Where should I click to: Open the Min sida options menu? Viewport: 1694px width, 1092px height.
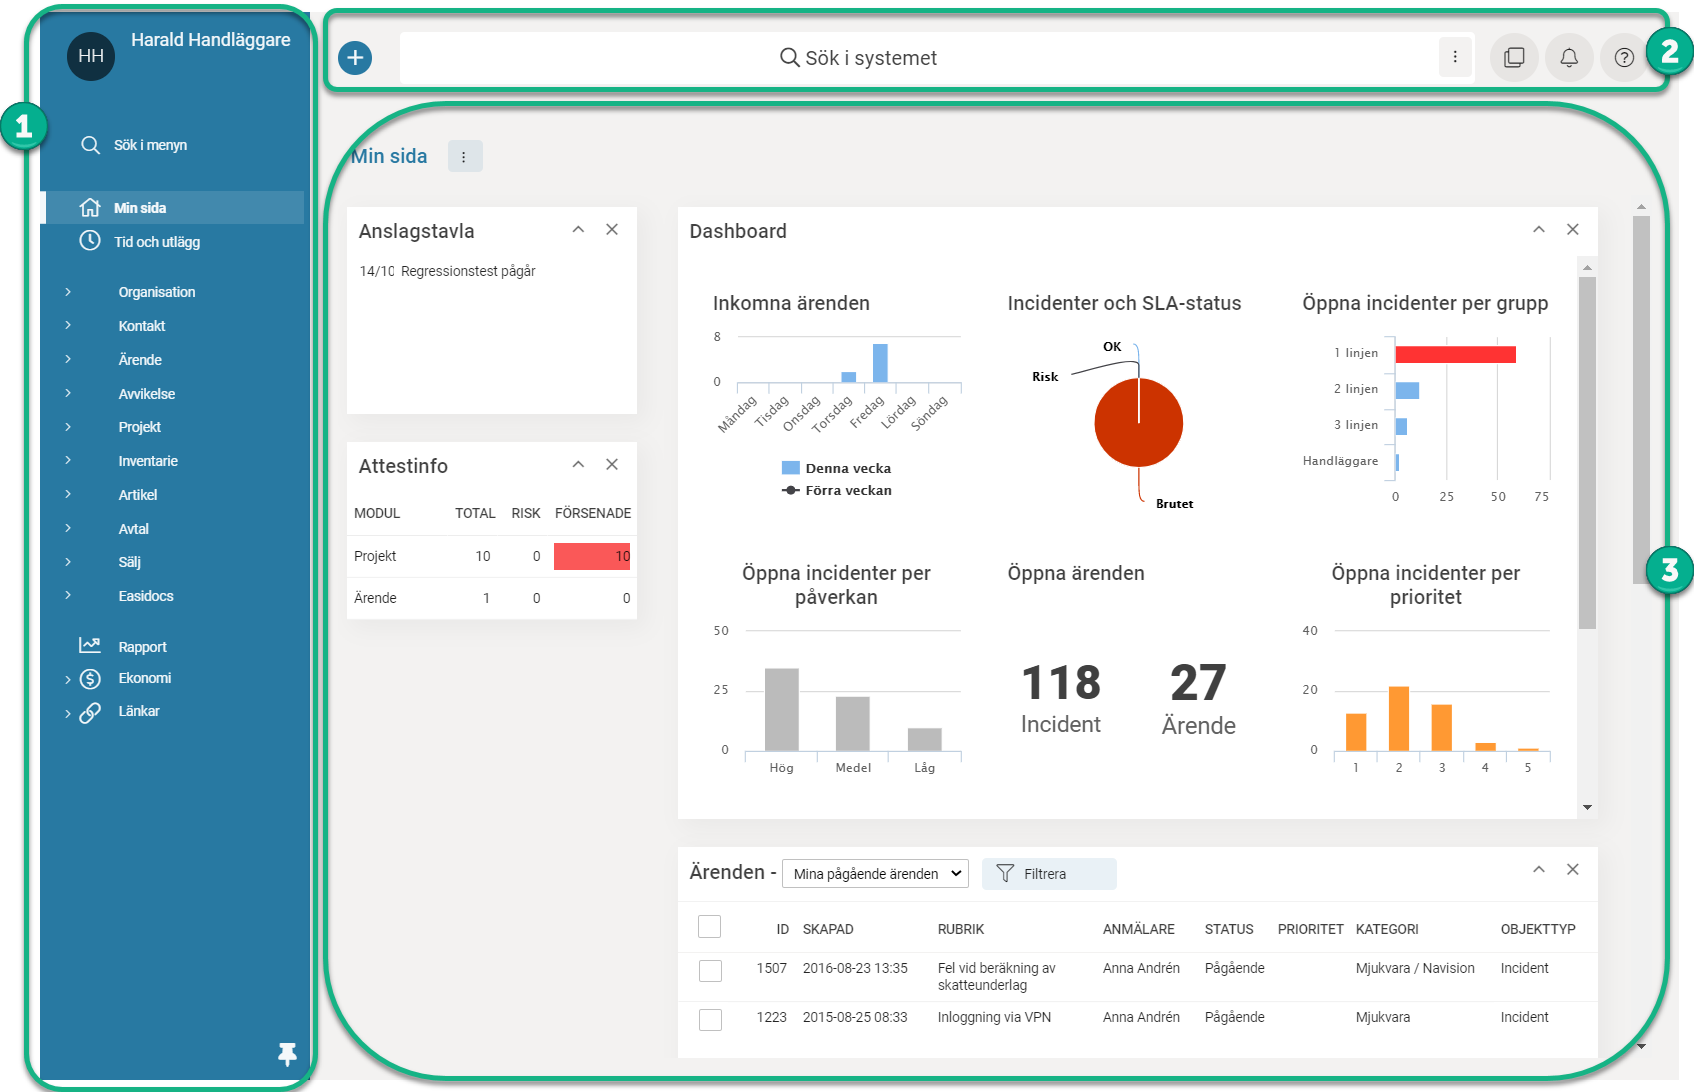click(464, 157)
